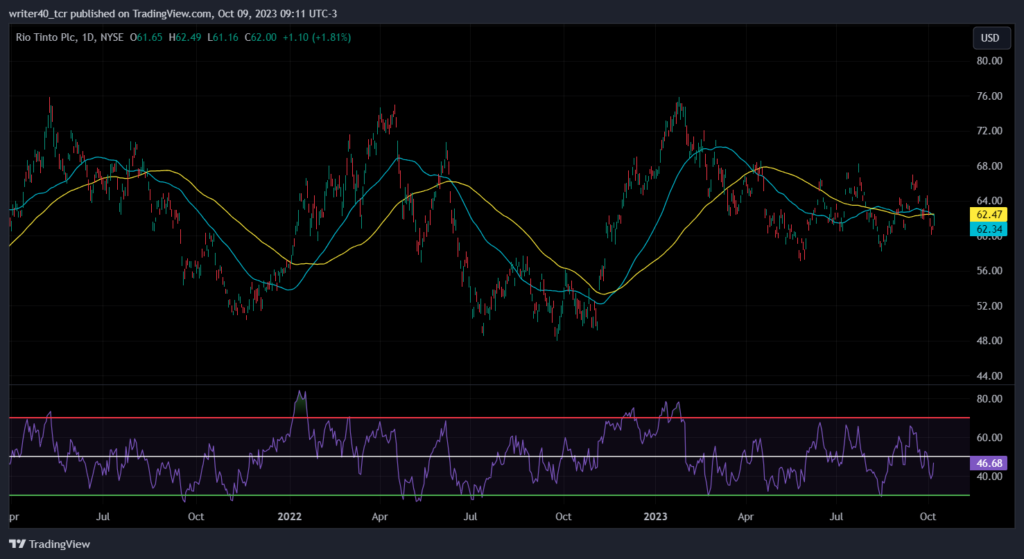Click the cyan 62.34 moving average price label
The height and width of the screenshot is (559, 1024).
point(989,229)
